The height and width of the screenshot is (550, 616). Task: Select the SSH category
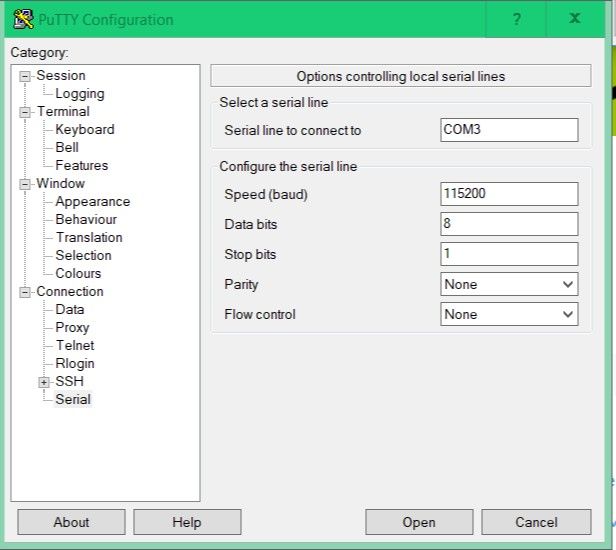pos(70,381)
